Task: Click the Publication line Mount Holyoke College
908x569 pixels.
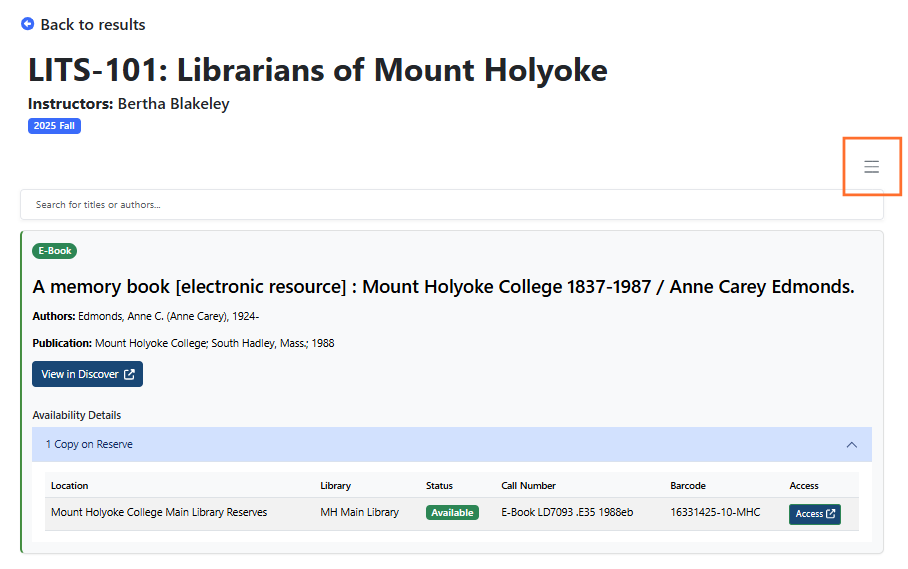Action: click(183, 343)
